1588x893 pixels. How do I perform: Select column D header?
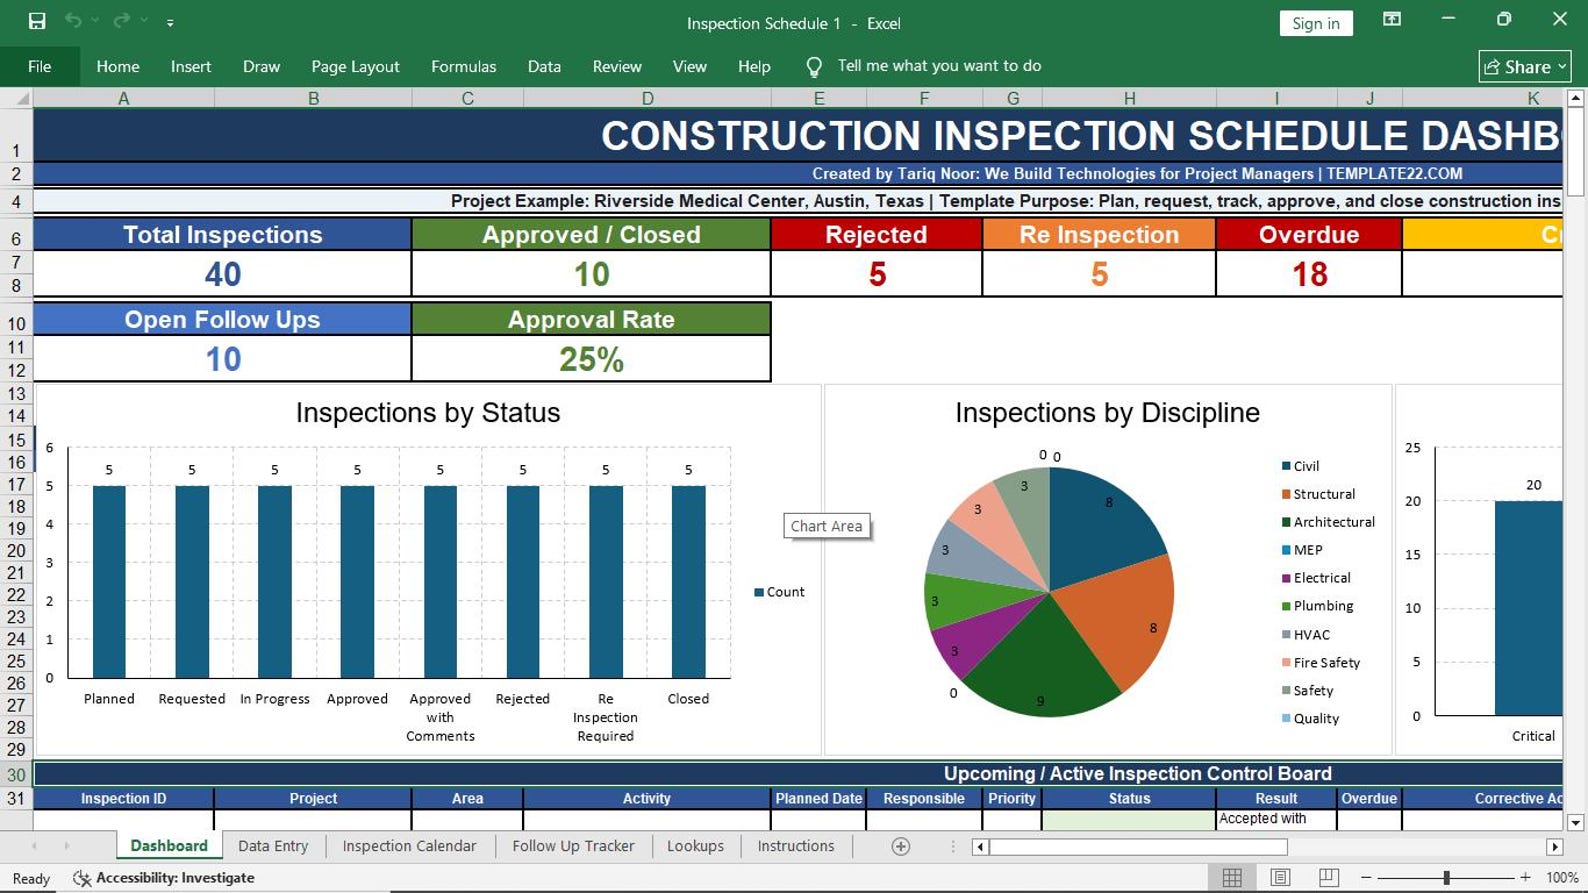(x=647, y=98)
